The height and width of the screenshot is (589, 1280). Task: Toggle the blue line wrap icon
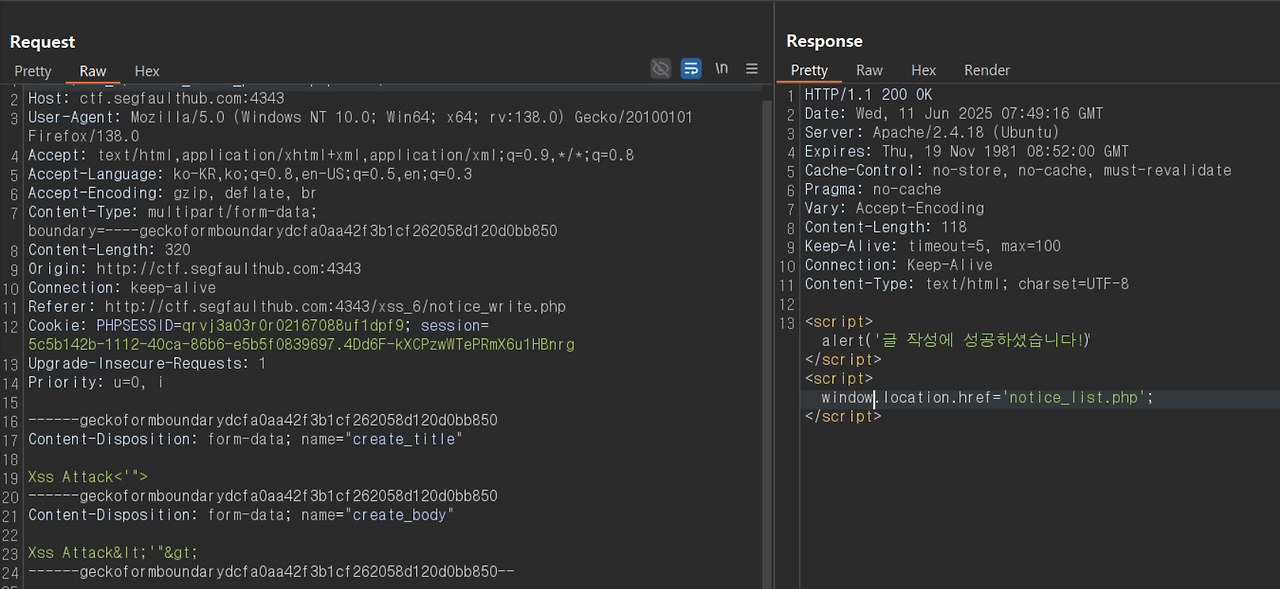pyautogui.click(x=691, y=68)
